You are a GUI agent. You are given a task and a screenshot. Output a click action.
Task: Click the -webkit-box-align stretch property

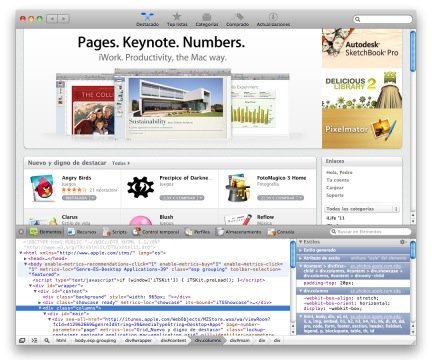341,298
